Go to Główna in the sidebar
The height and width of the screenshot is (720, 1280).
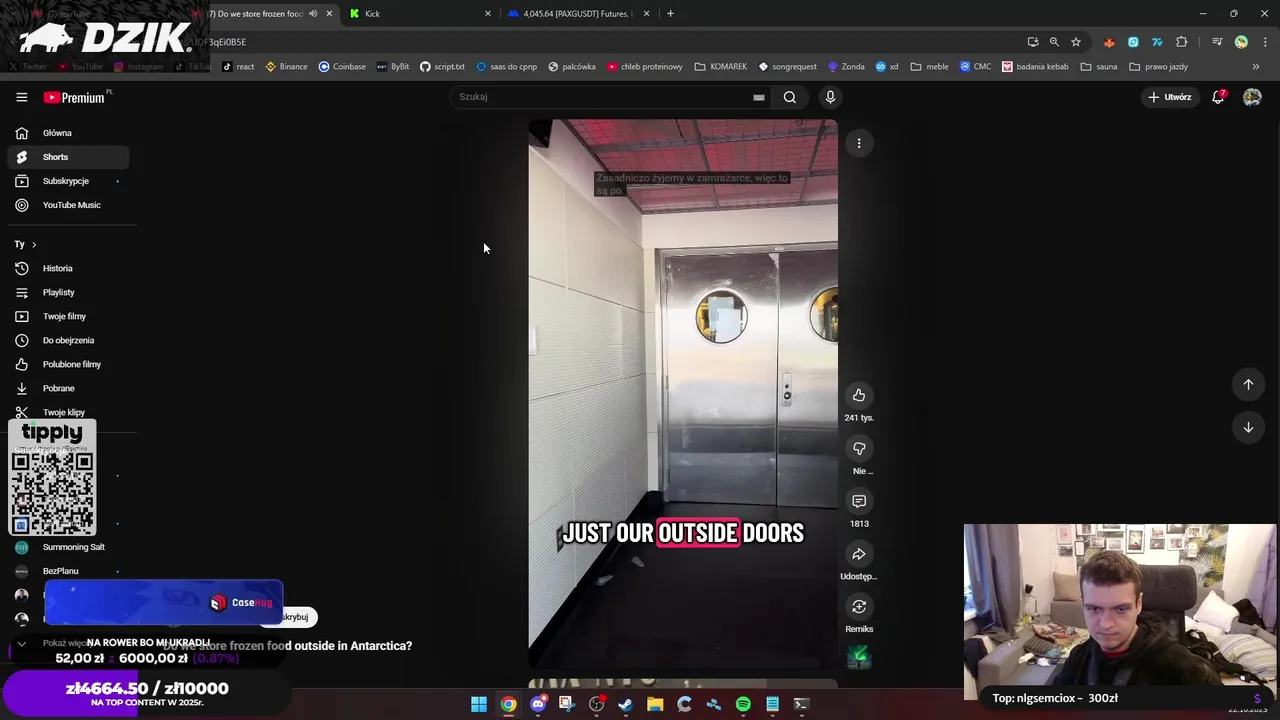click(x=68, y=133)
